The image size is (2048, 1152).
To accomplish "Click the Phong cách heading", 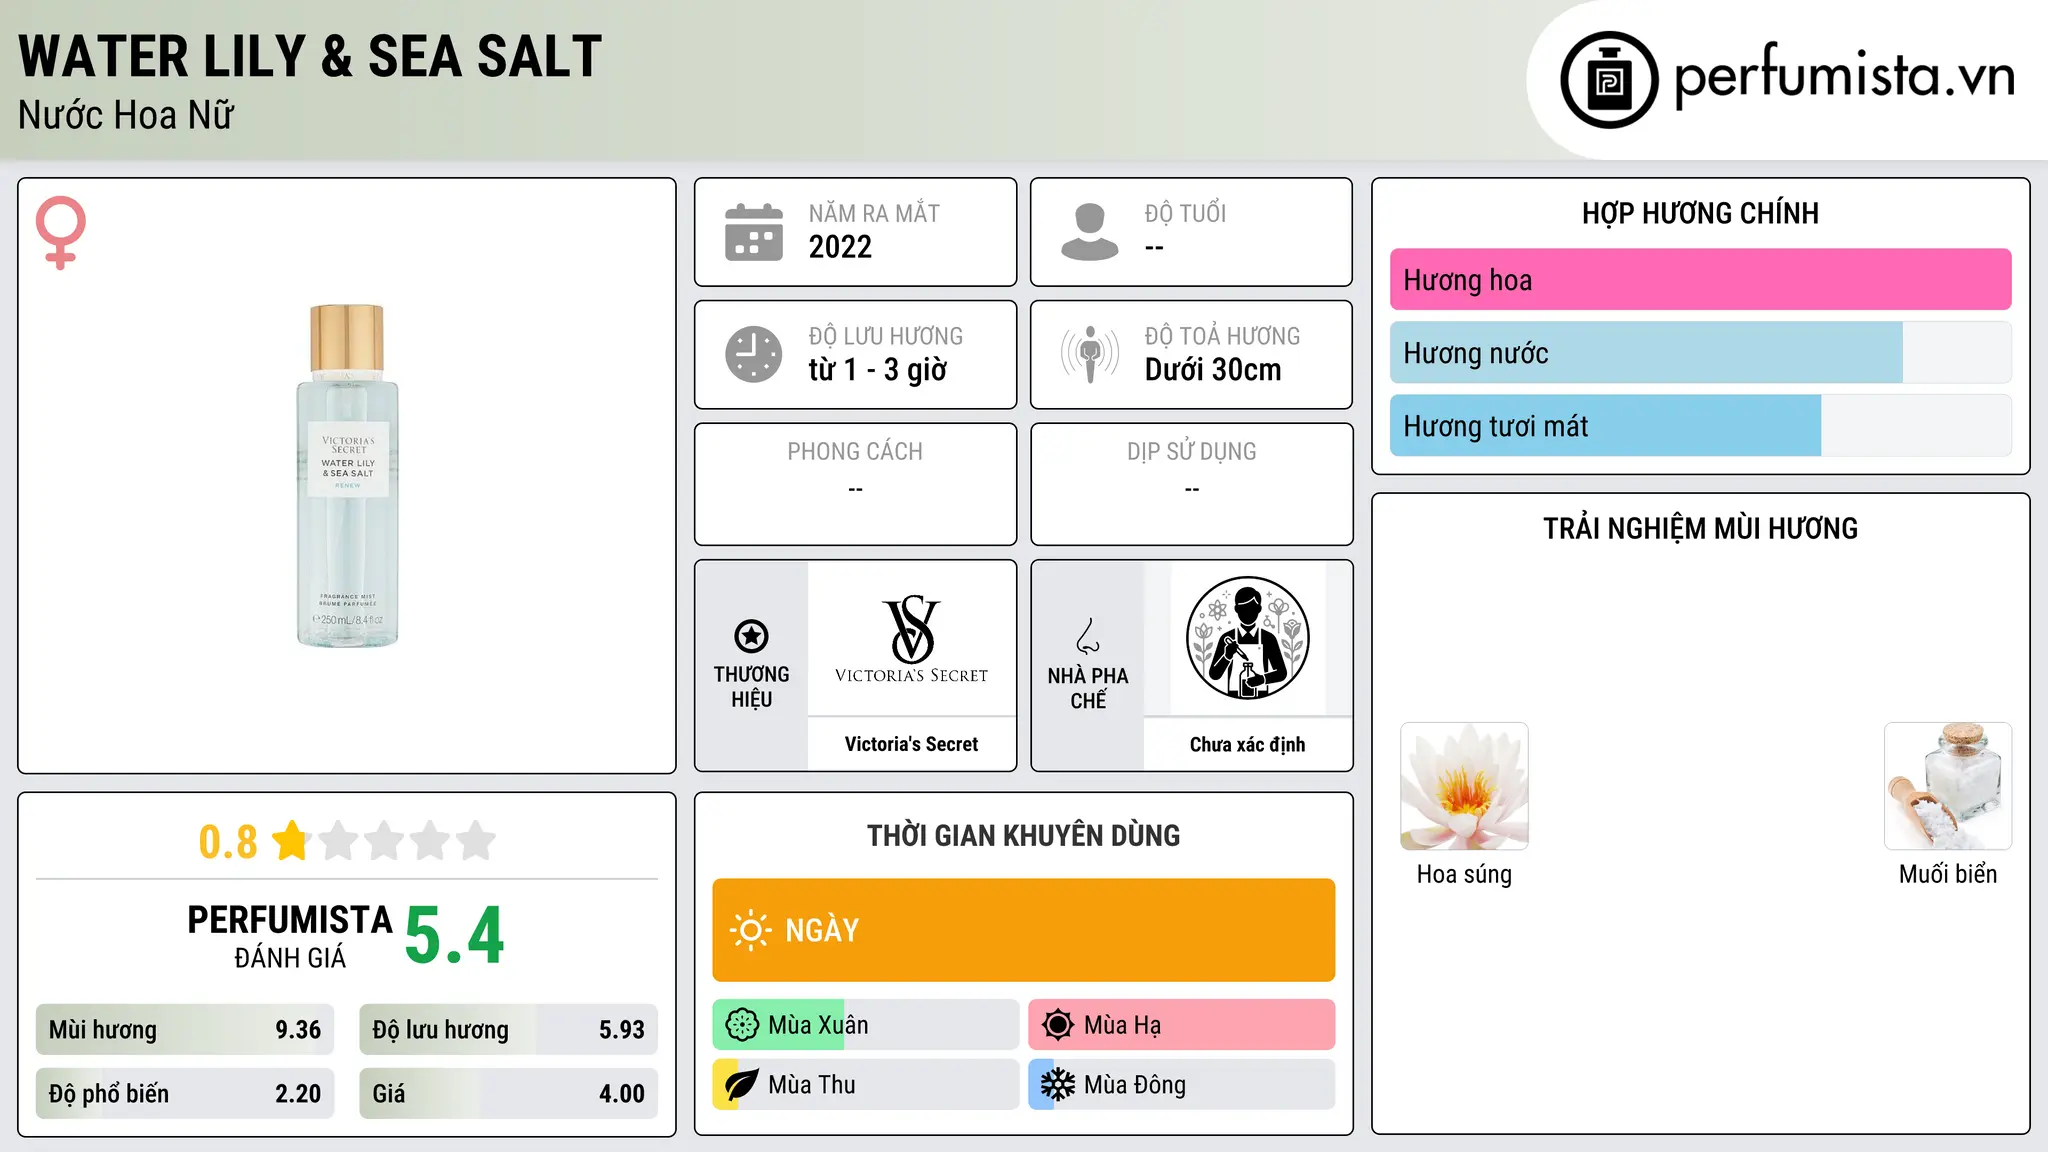I will point(855,452).
